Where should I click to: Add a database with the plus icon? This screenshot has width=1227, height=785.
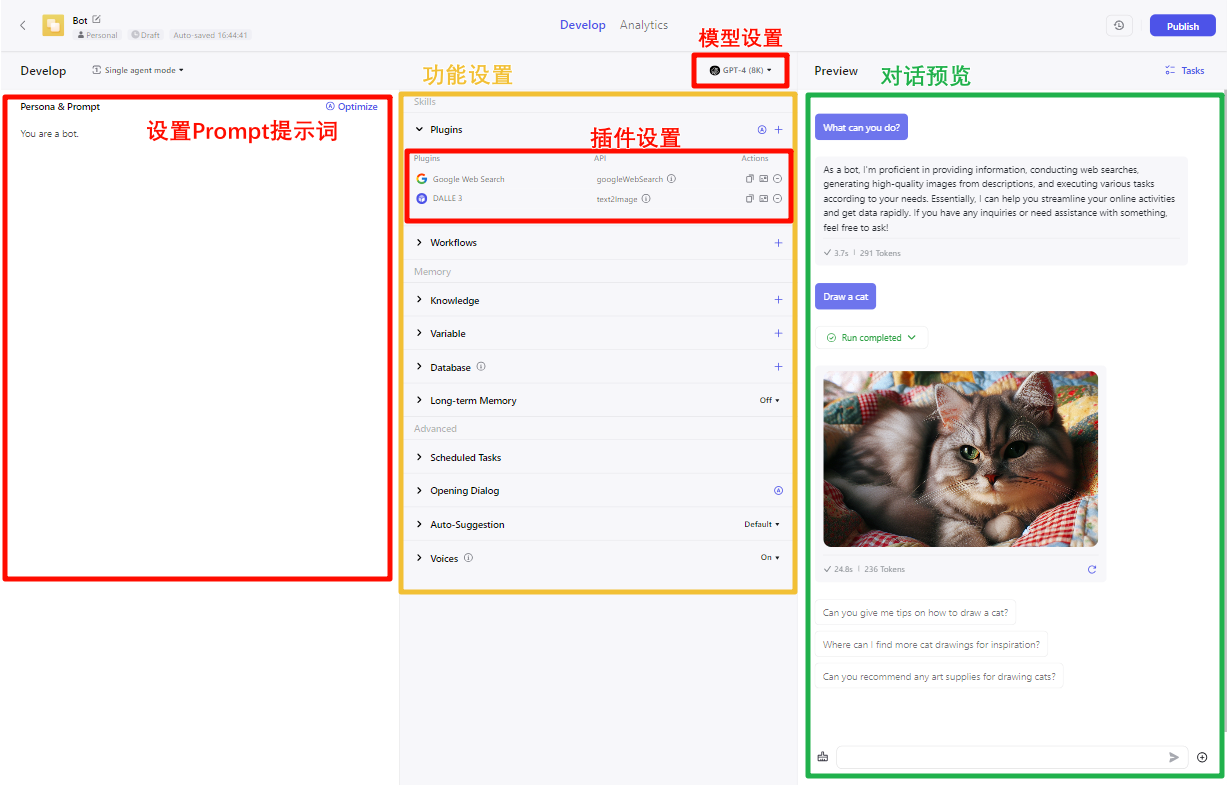pyautogui.click(x=779, y=367)
